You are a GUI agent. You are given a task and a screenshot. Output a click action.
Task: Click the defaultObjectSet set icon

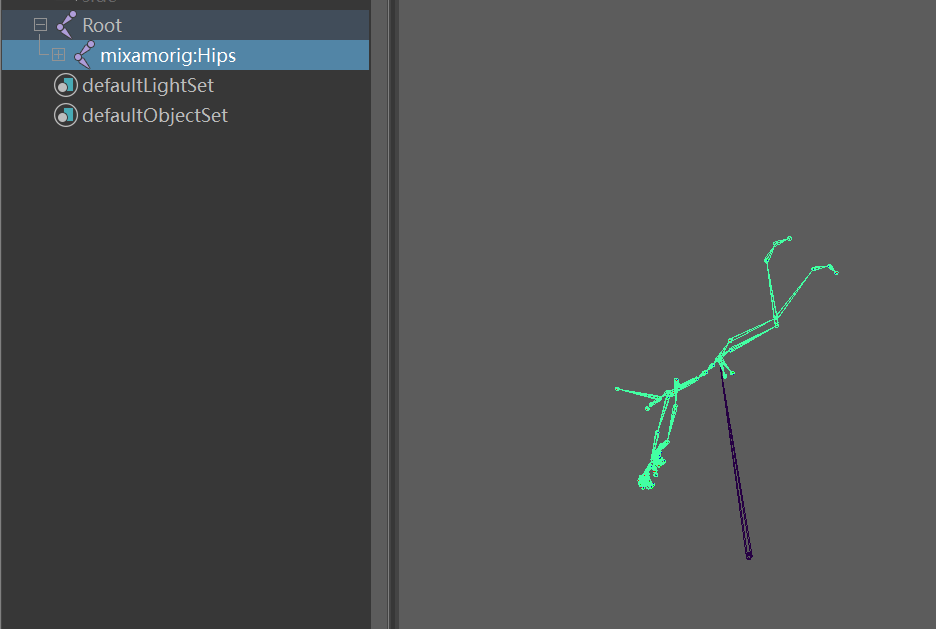point(66,115)
